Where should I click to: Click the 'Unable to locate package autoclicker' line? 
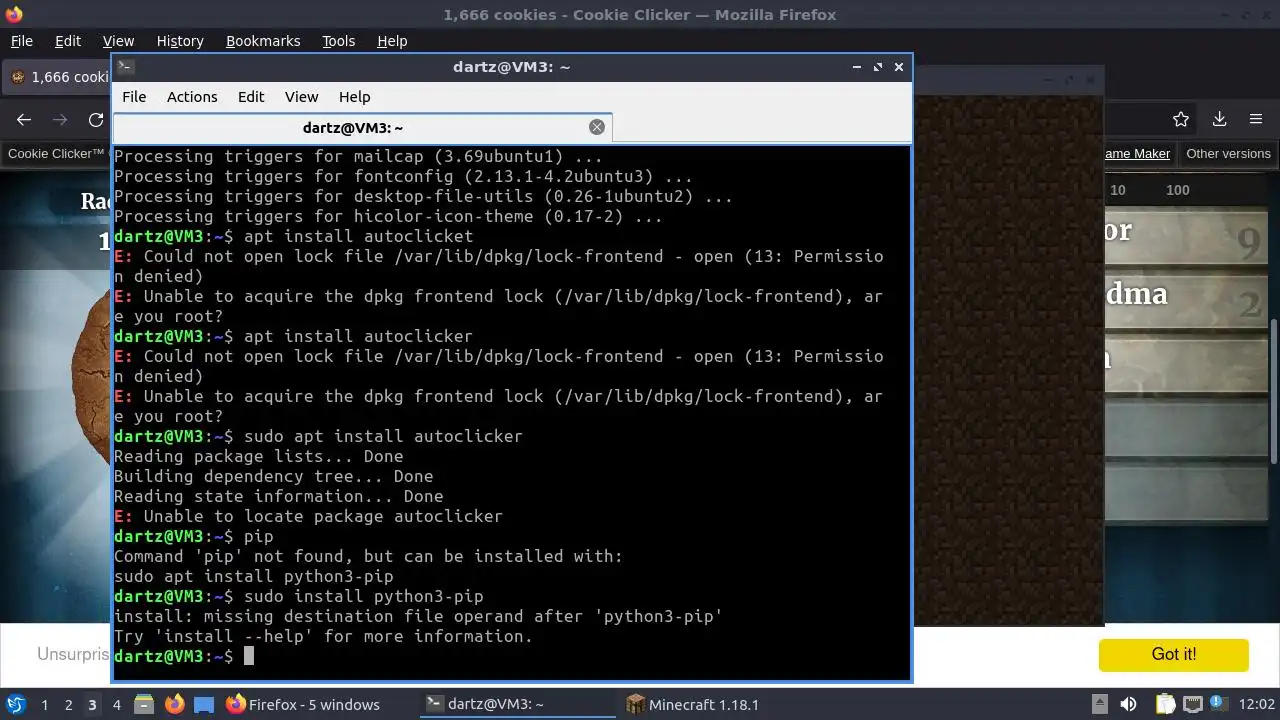308,516
